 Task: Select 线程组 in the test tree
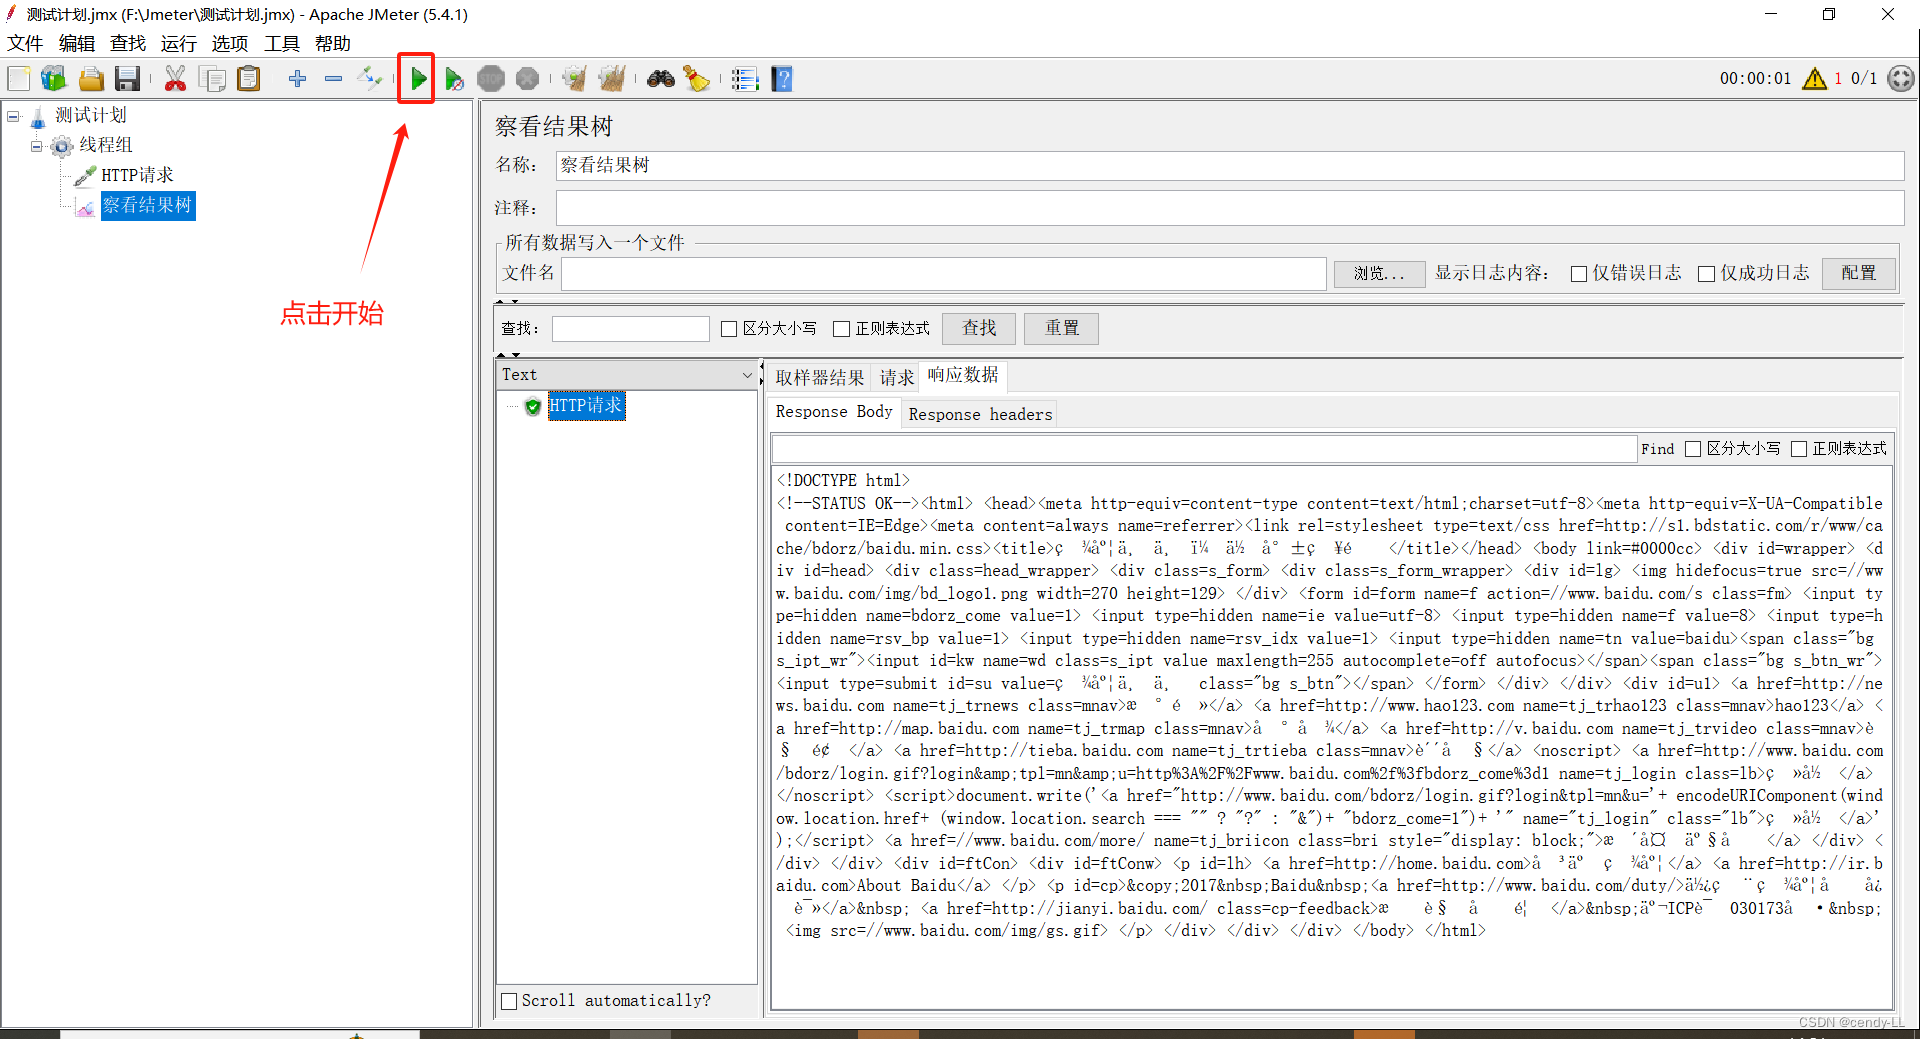[106, 145]
